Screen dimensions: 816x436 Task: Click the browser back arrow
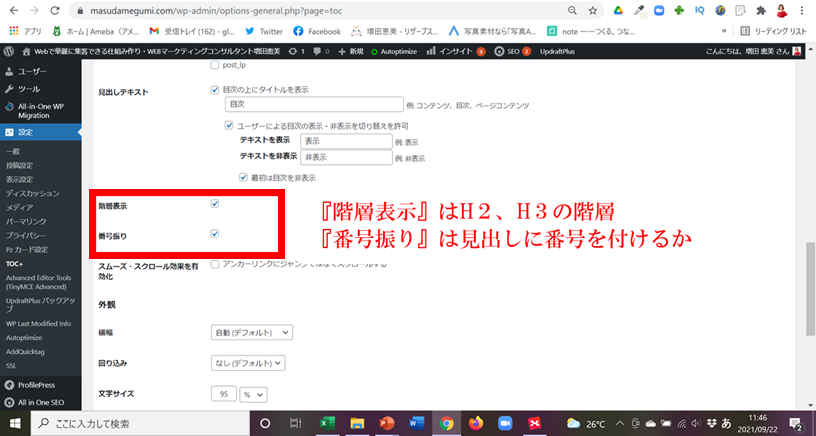pyautogui.click(x=14, y=10)
